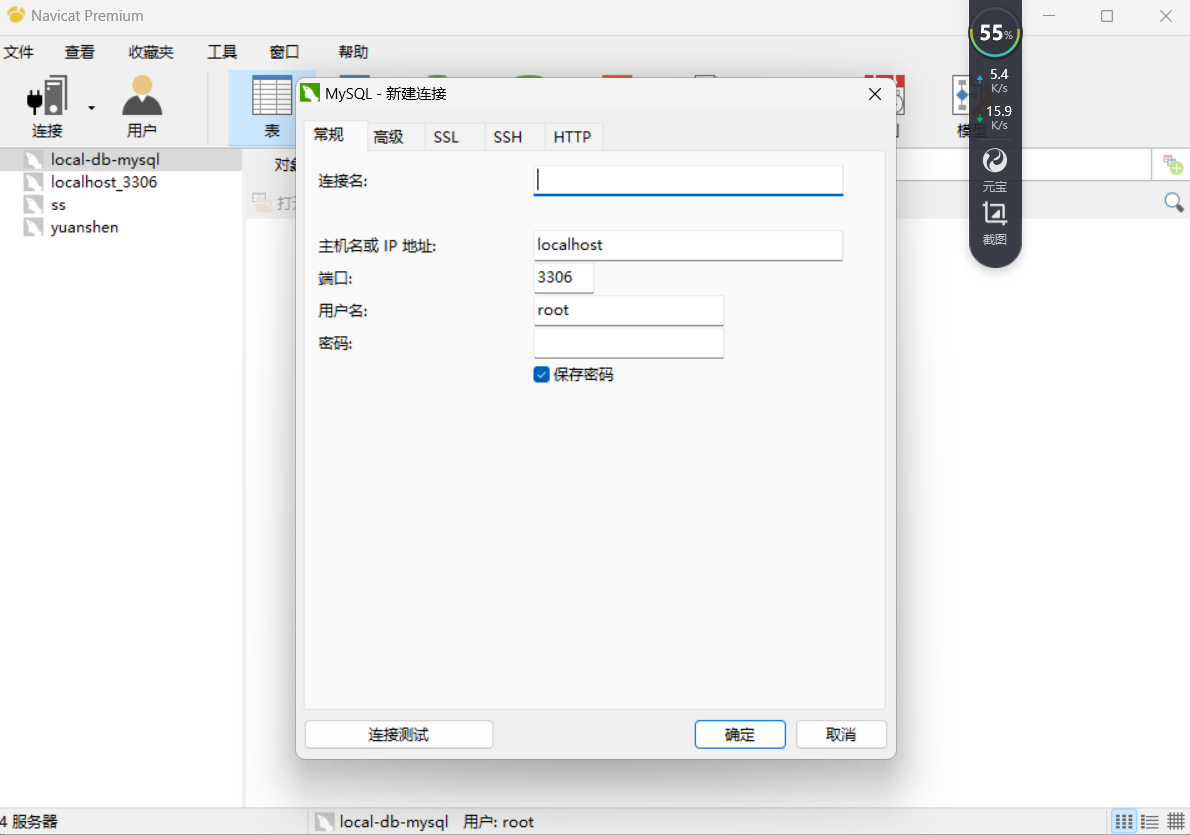Open the 文件 menu
Viewport: 1190px width, 835px height.
pyautogui.click(x=18, y=52)
